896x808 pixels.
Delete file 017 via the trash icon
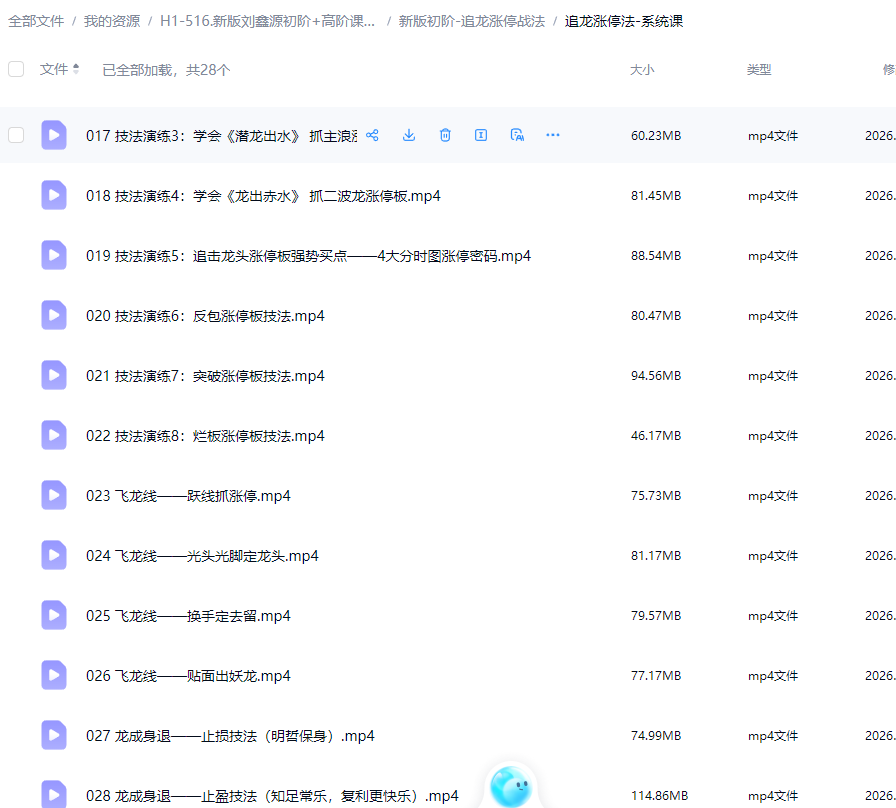click(445, 135)
